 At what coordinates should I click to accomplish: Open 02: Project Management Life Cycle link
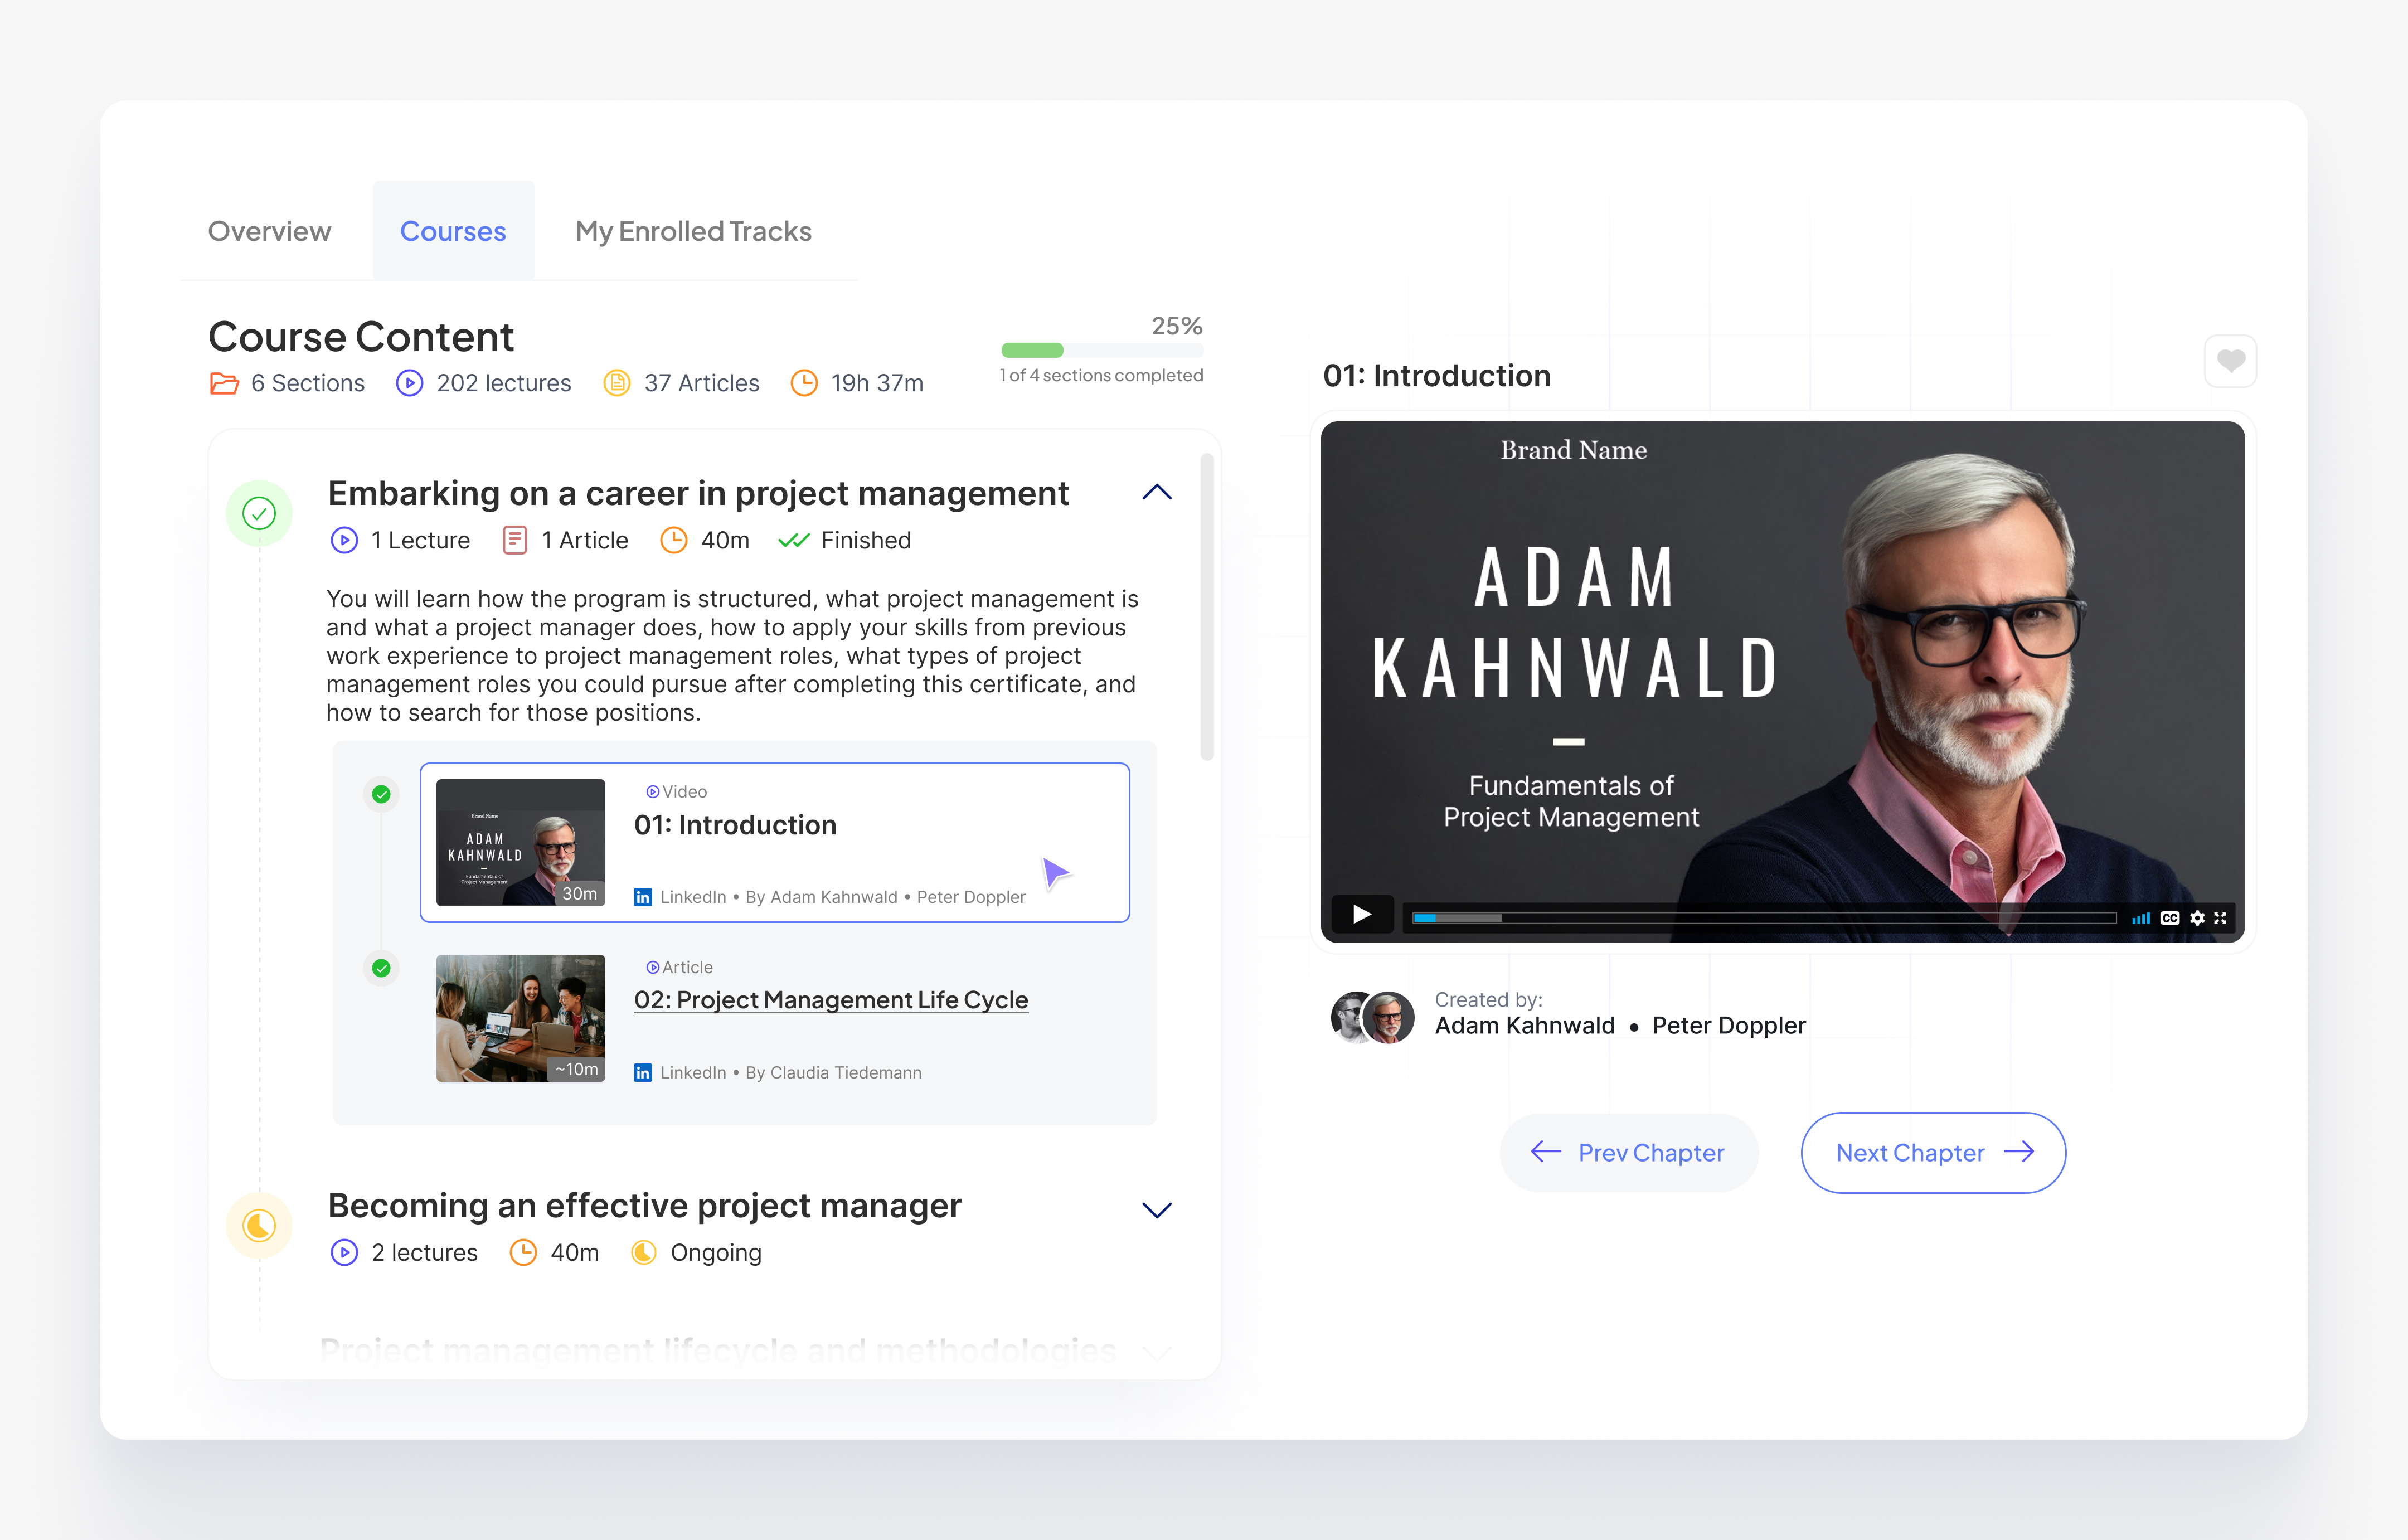coord(831,1000)
